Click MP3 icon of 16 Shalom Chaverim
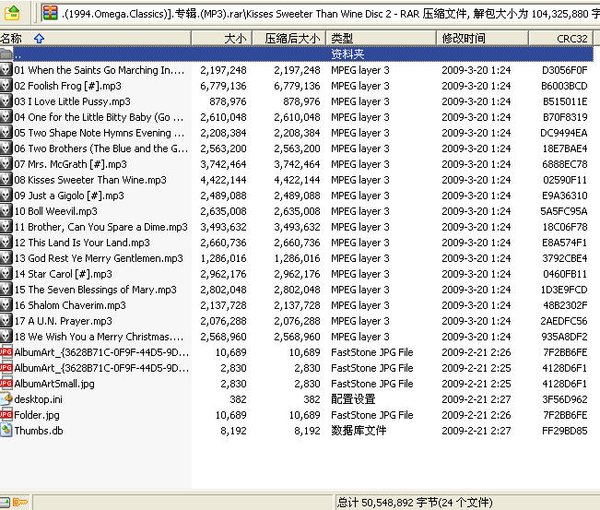600x510 pixels. [6, 305]
